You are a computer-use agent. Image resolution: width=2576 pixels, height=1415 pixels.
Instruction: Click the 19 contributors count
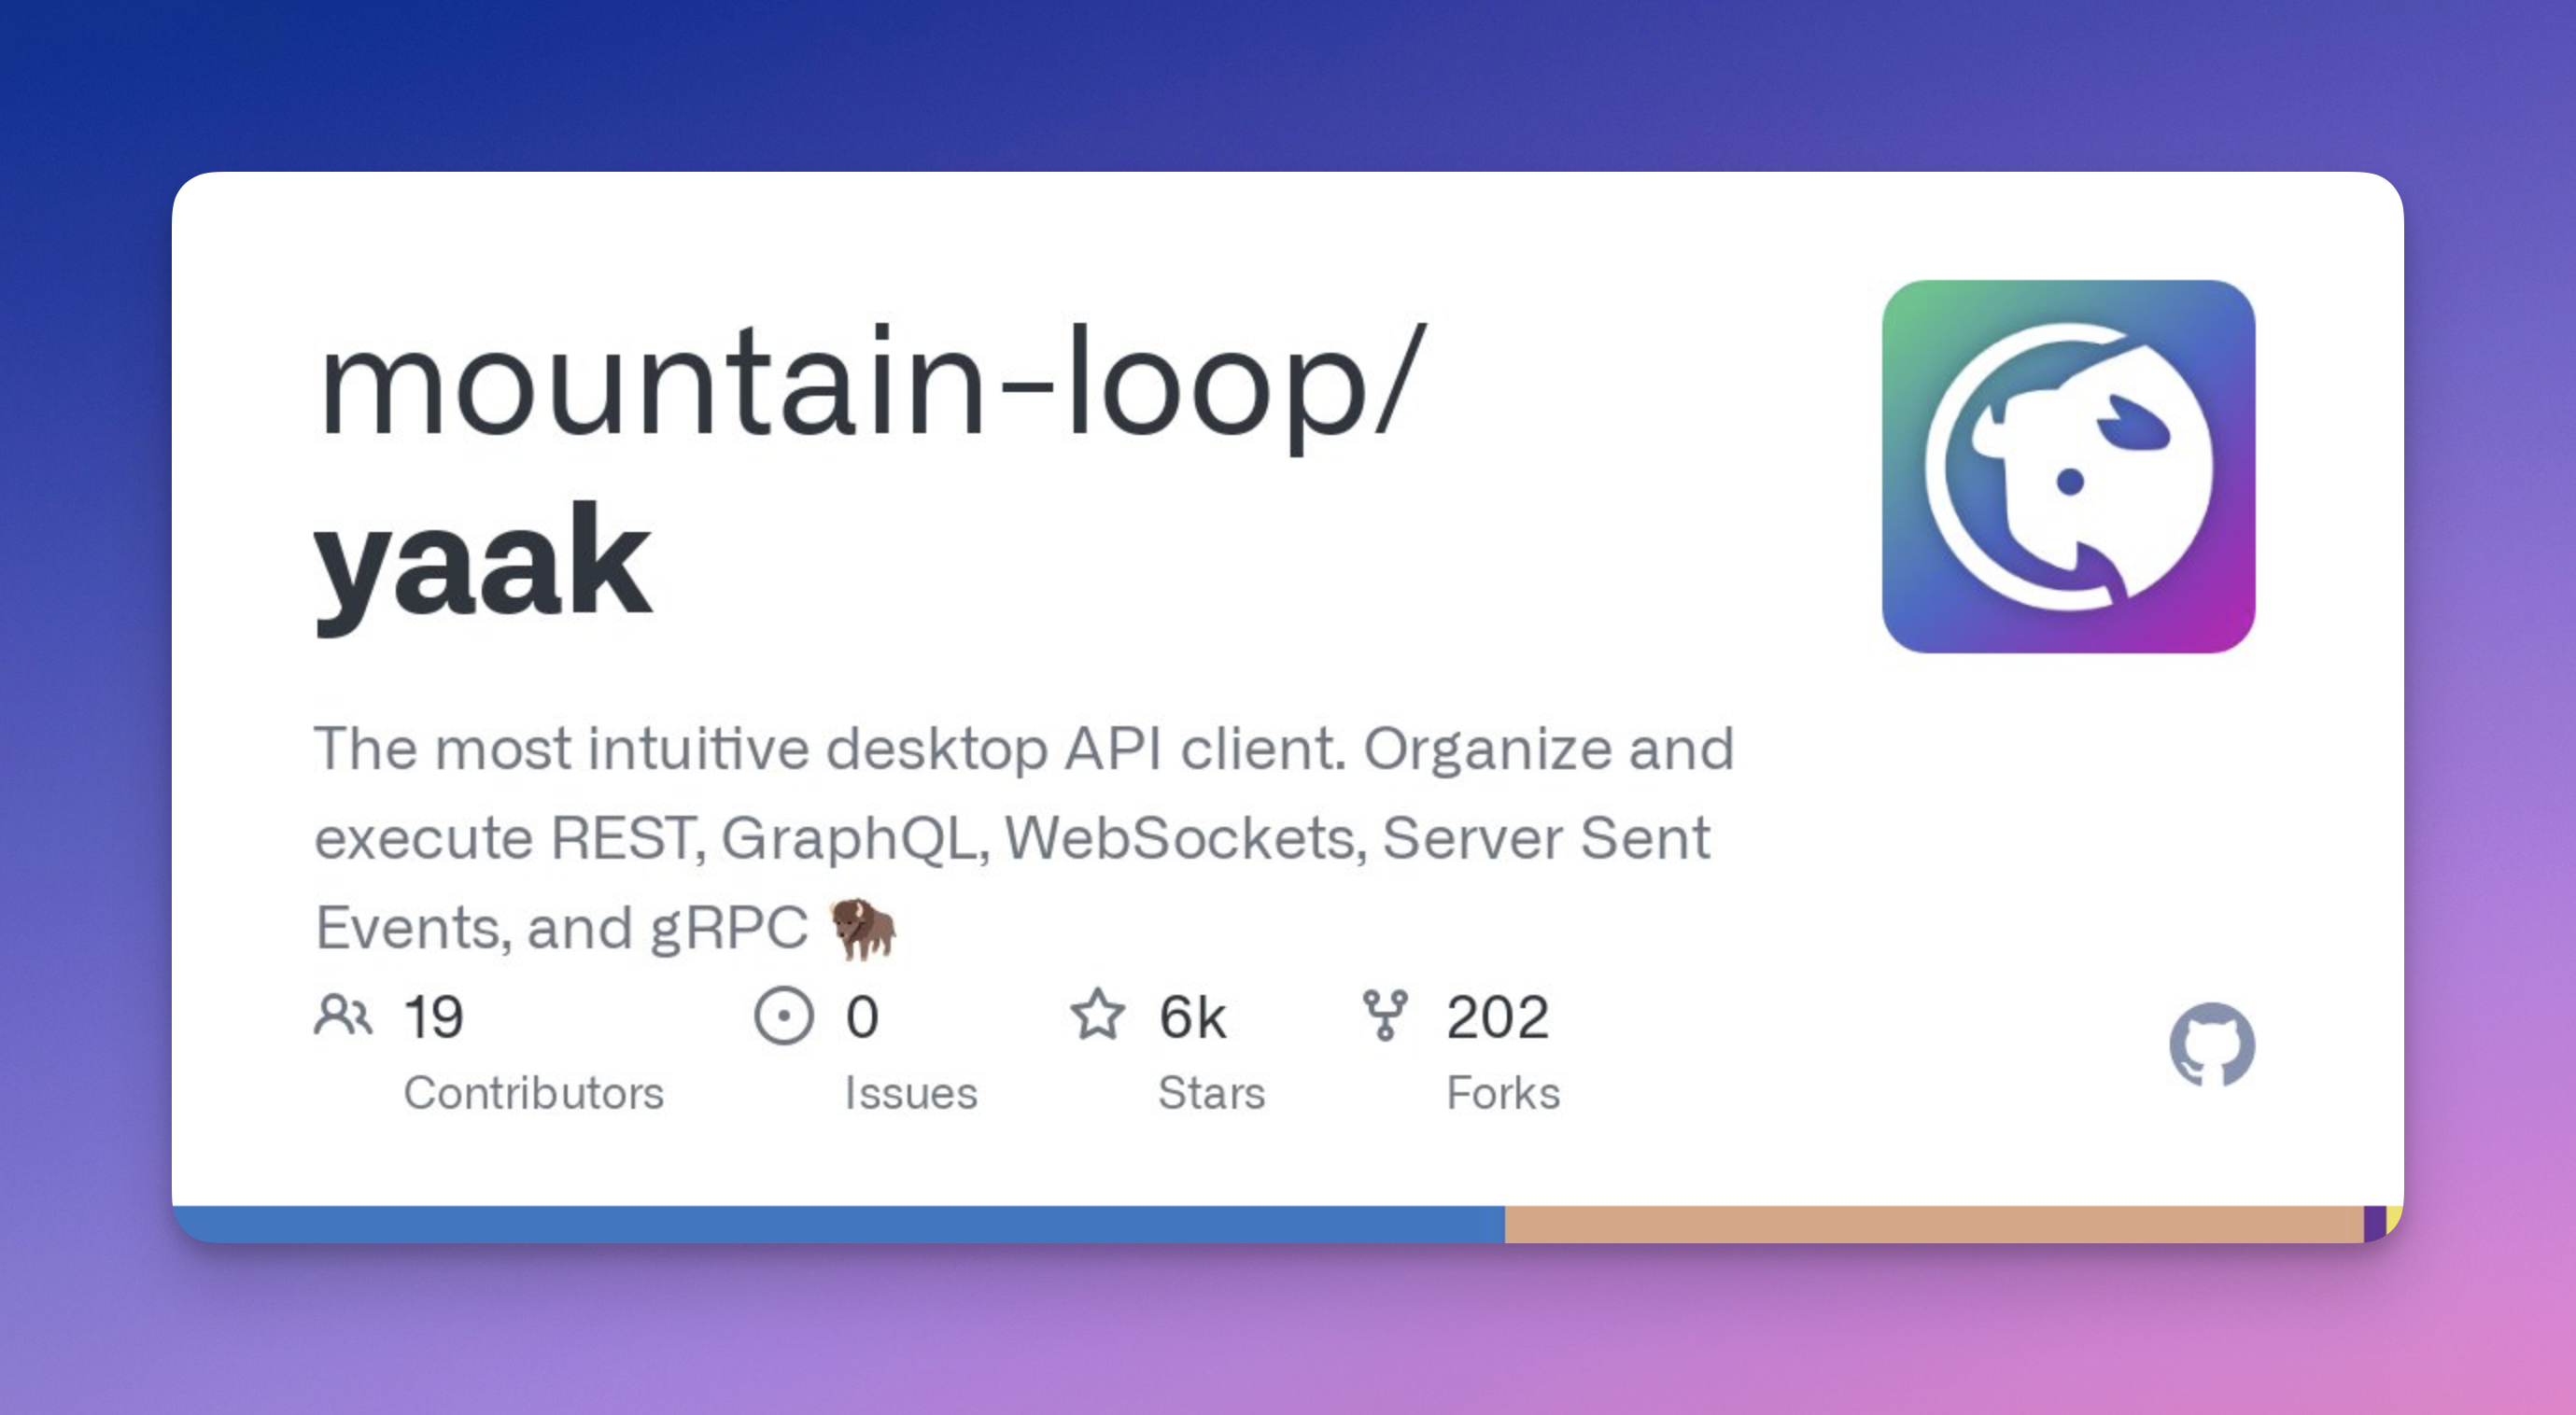(x=433, y=1017)
